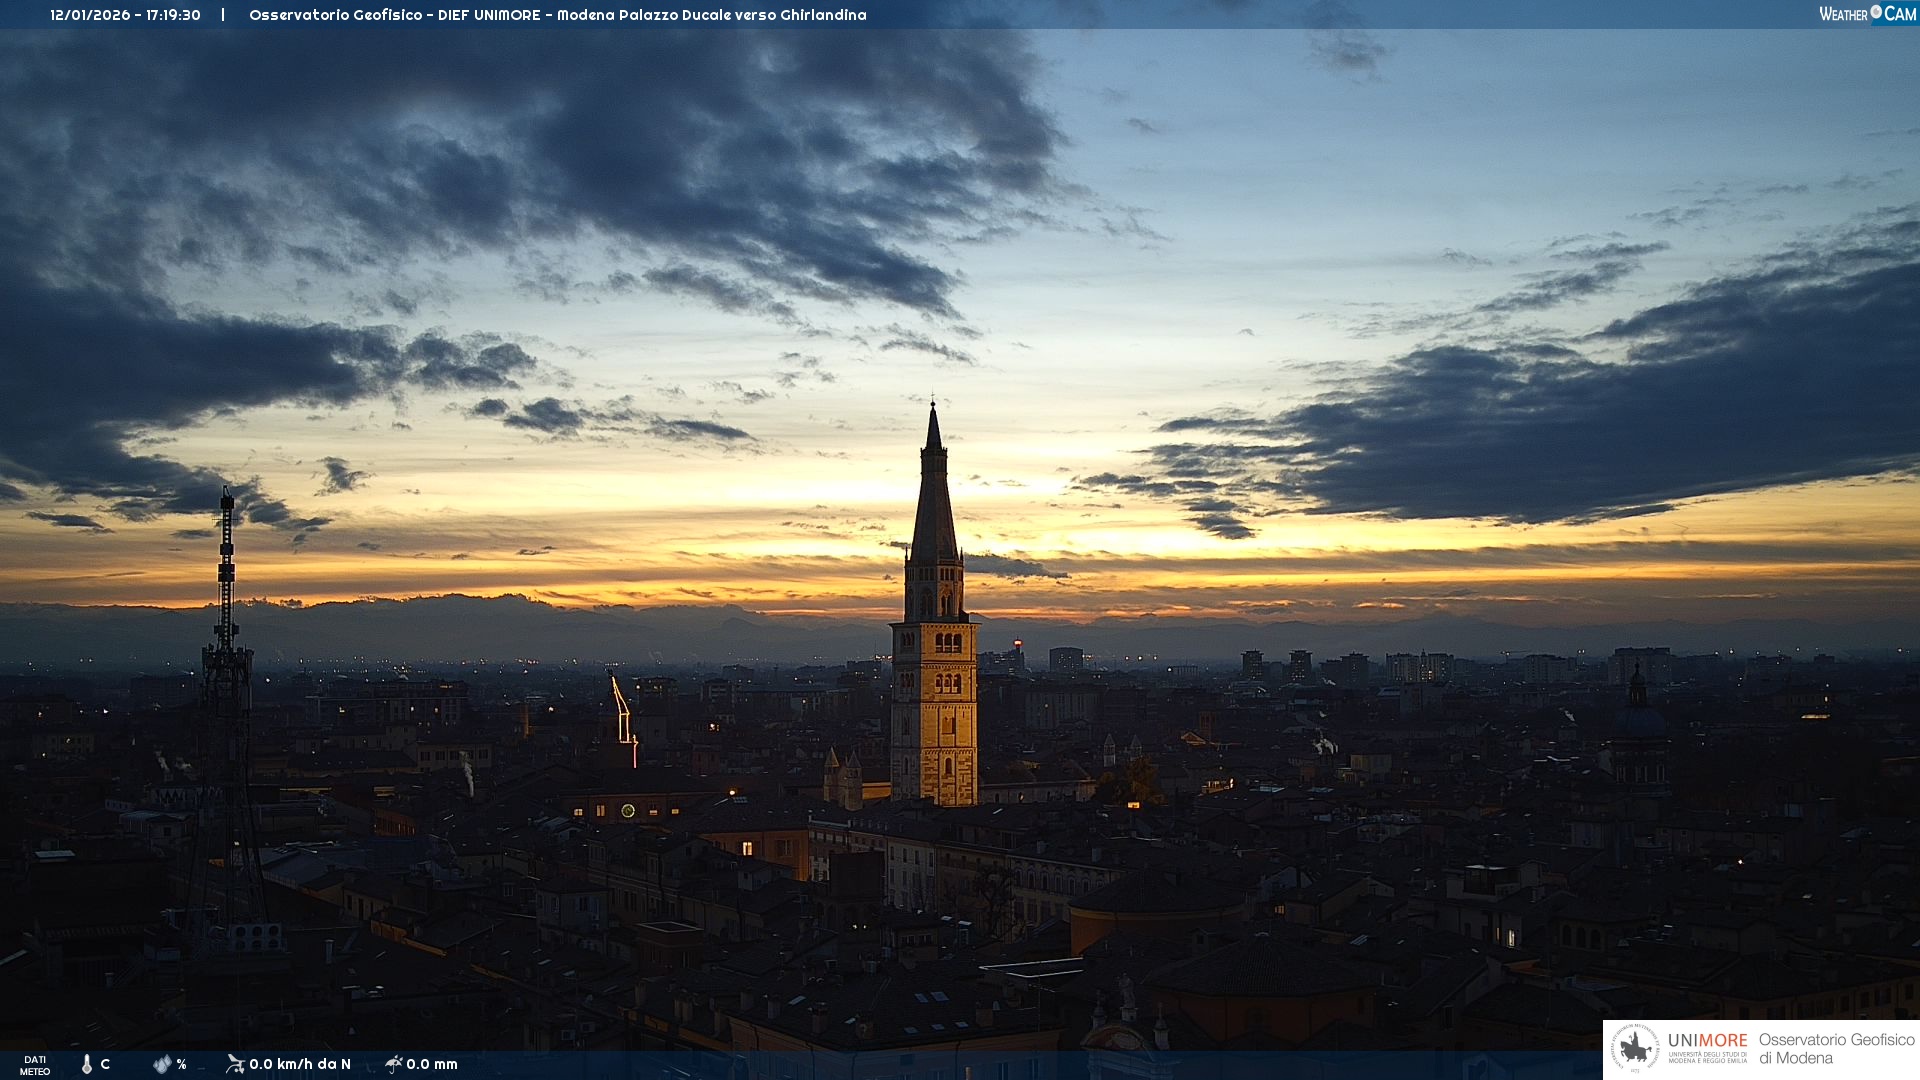Image resolution: width=1920 pixels, height=1080 pixels.
Task: Click the 0.0 mm rainfall reading
Action: pyautogui.click(x=432, y=1064)
